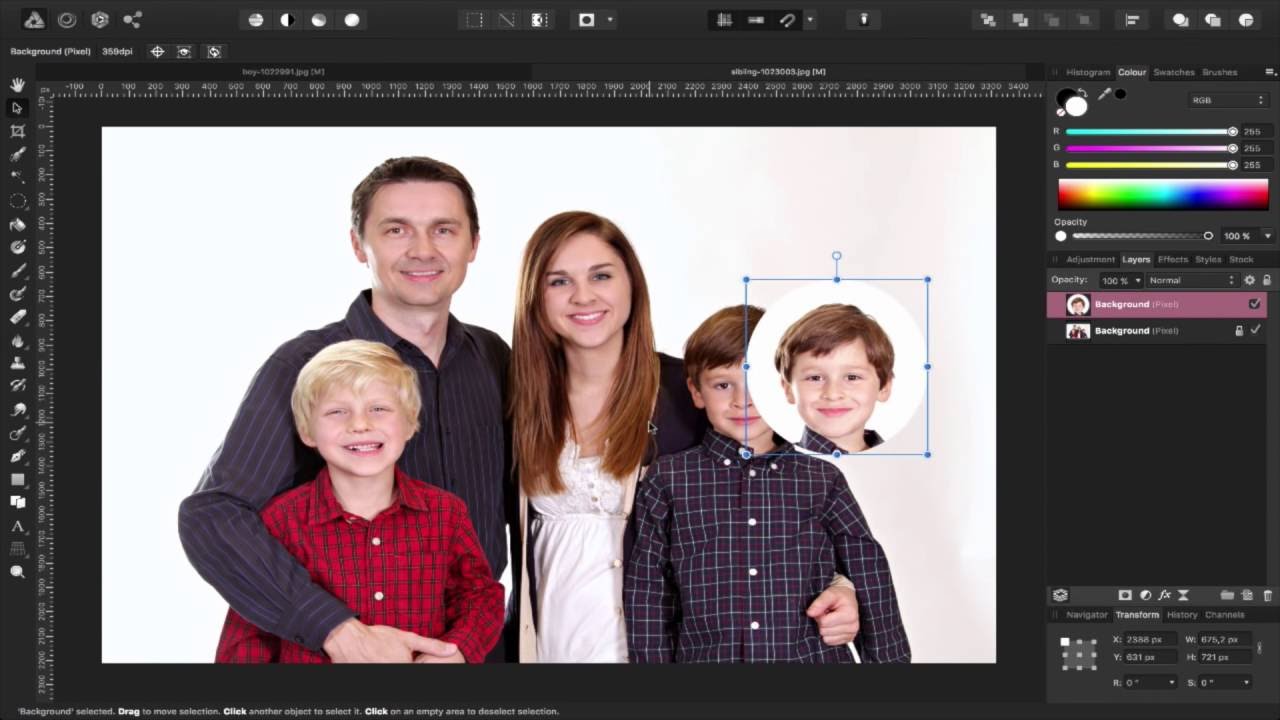
Task: Click the Delete Layer trash button
Action: pos(1268,595)
